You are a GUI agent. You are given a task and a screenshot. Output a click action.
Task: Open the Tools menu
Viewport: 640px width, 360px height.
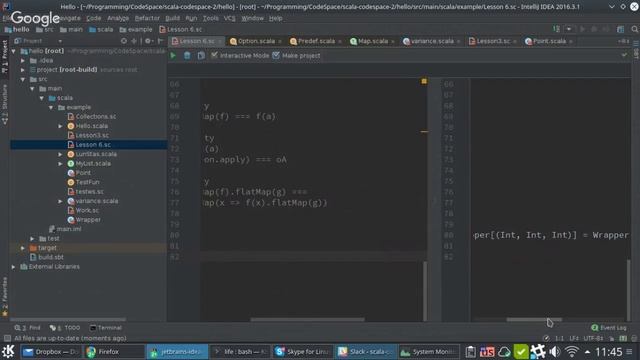point(211,18)
